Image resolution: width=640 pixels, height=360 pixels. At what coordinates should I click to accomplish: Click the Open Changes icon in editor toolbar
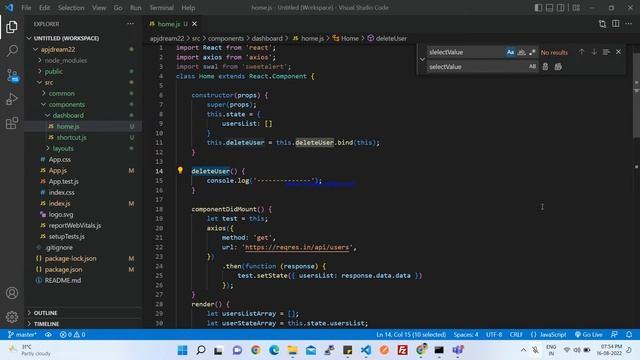[602, 24]
